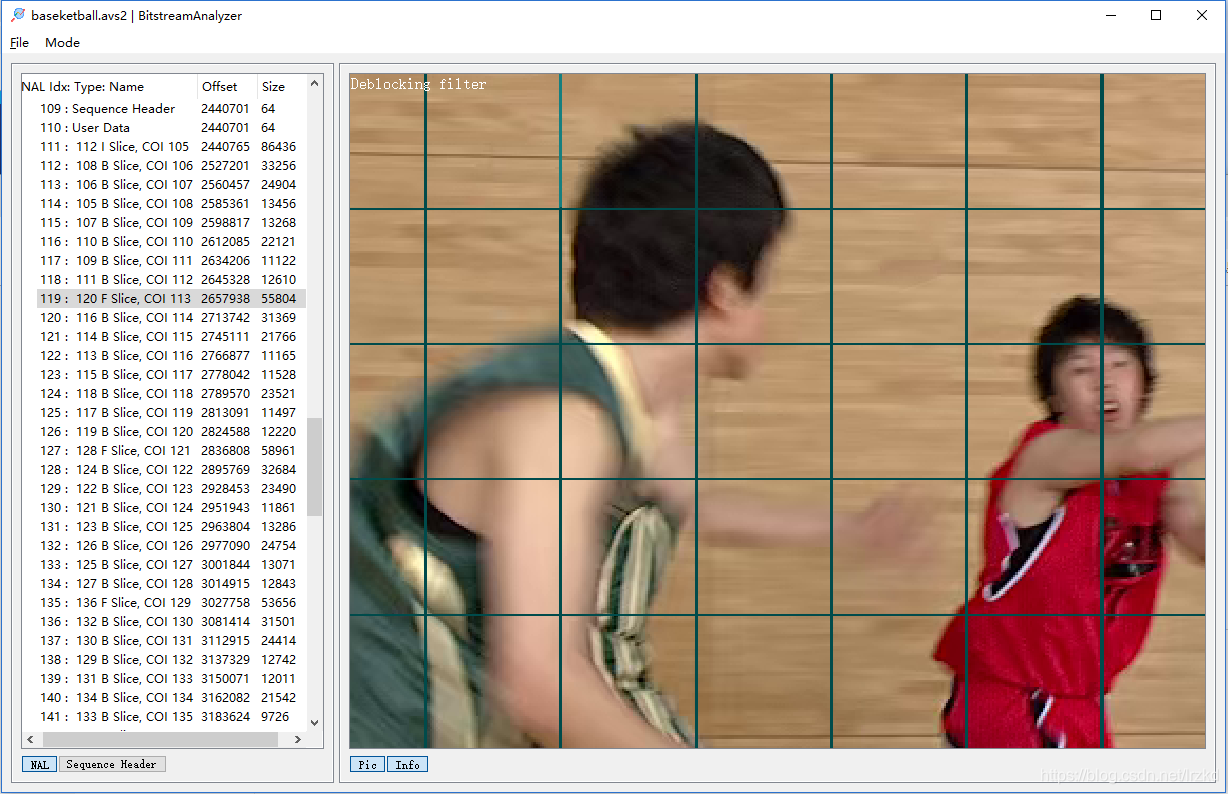Screen dimensions: 1228x794
Task: Maximize the BitstreamAnalyzer window
Action: (x=1156, y=15)
